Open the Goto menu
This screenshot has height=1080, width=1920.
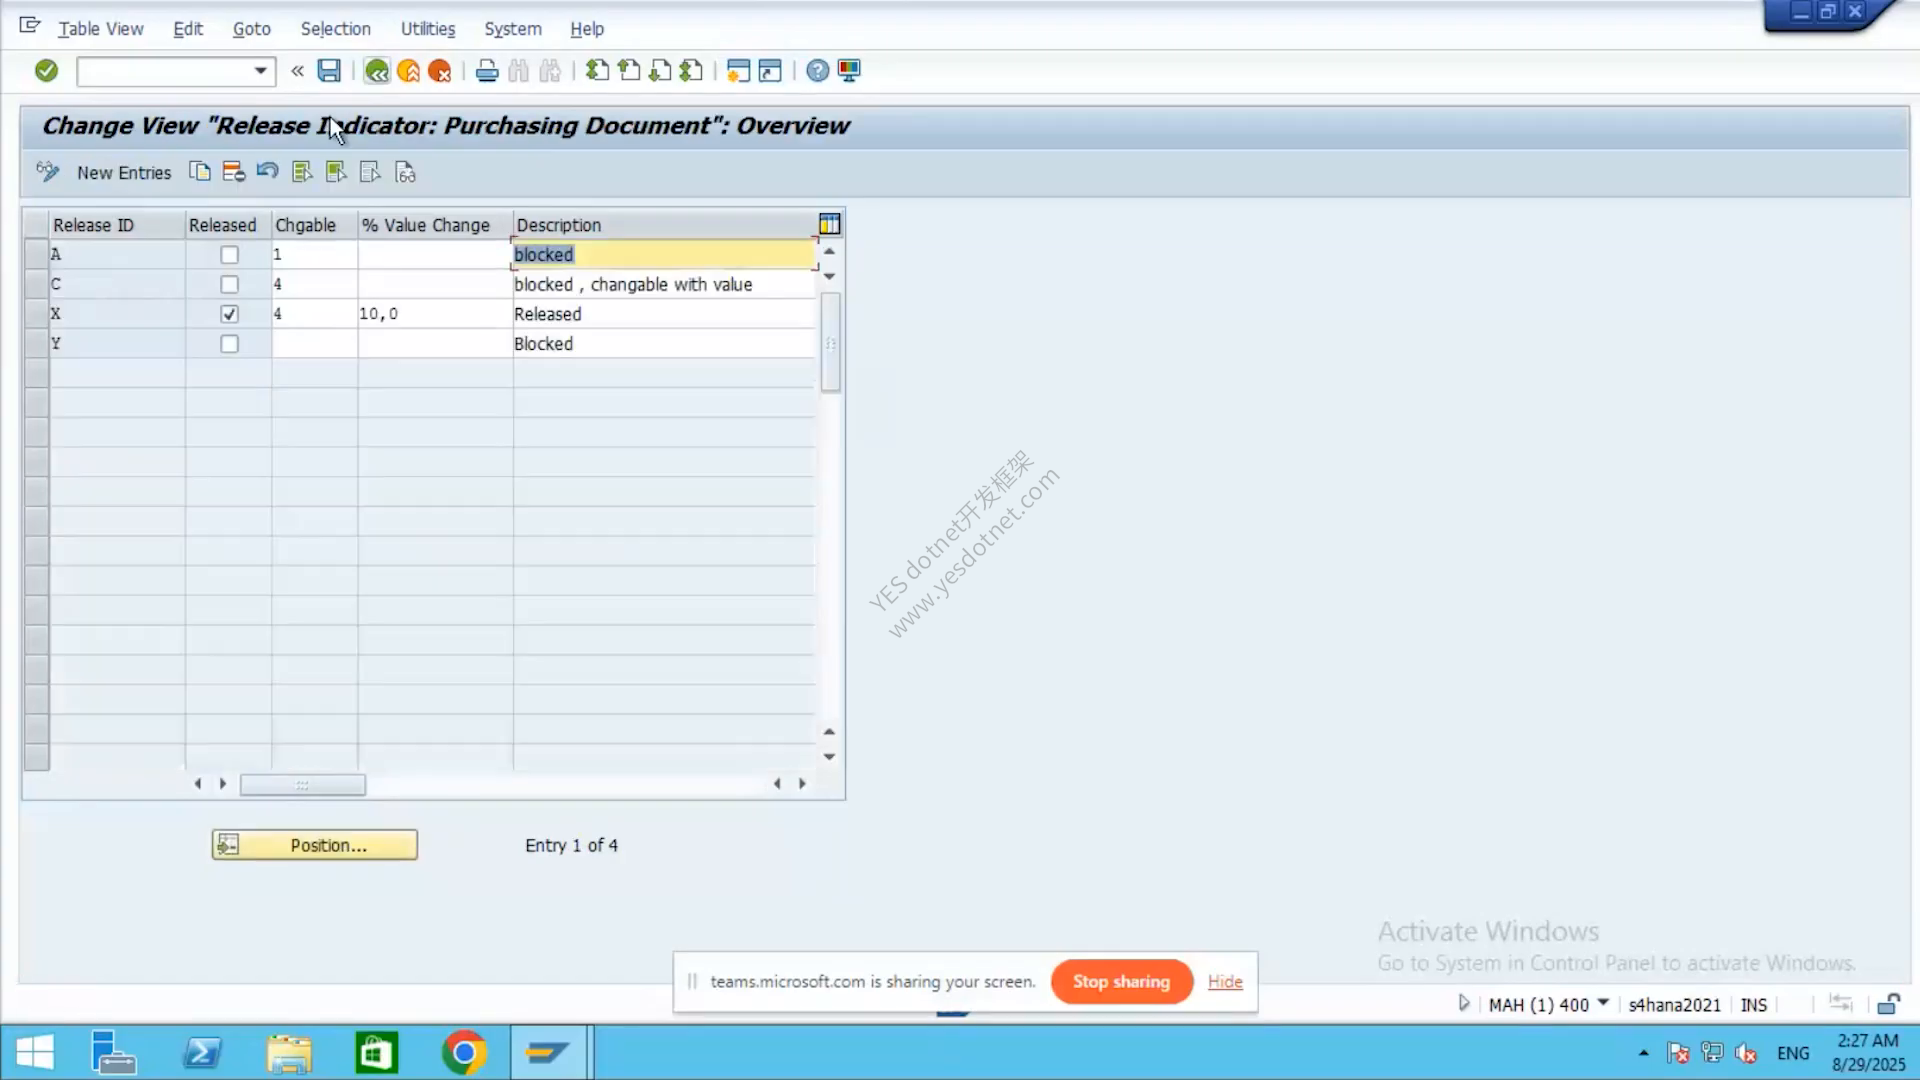[251, 29]
